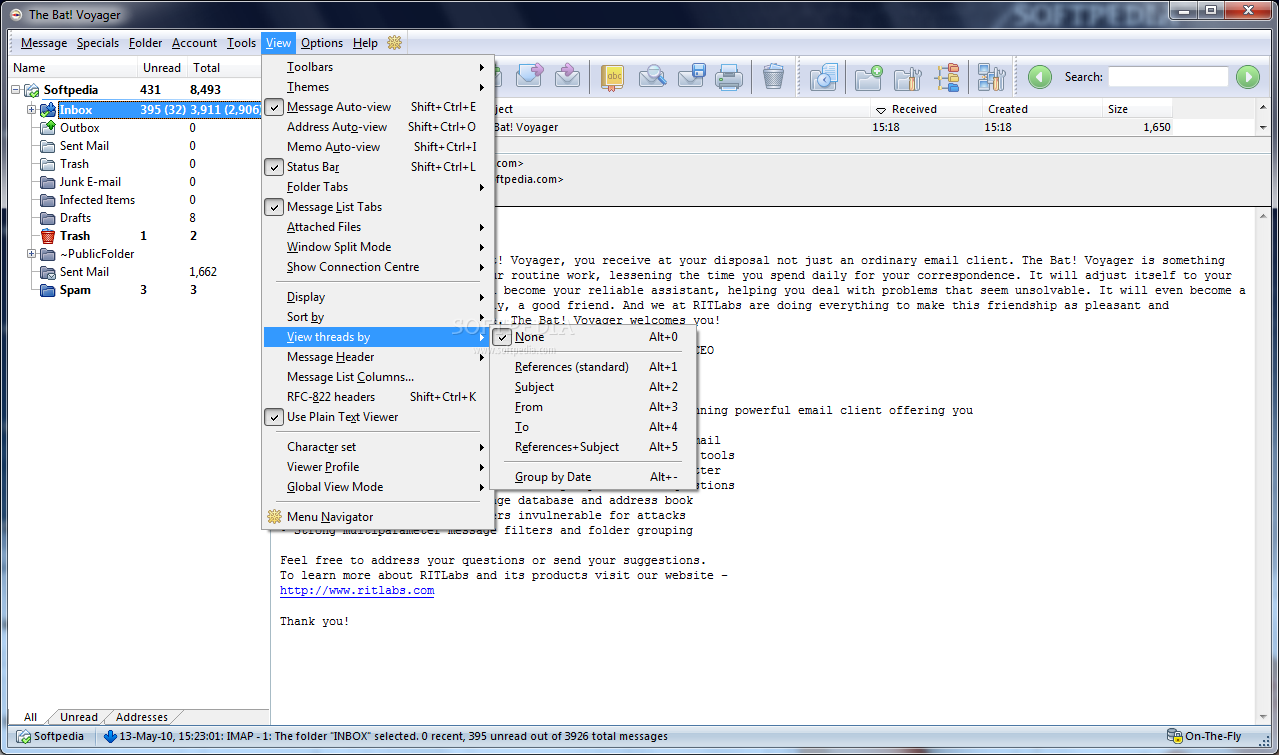Switch to the Unread tab
Screen dimensions: 1279x755
click(x=79, y=717)
